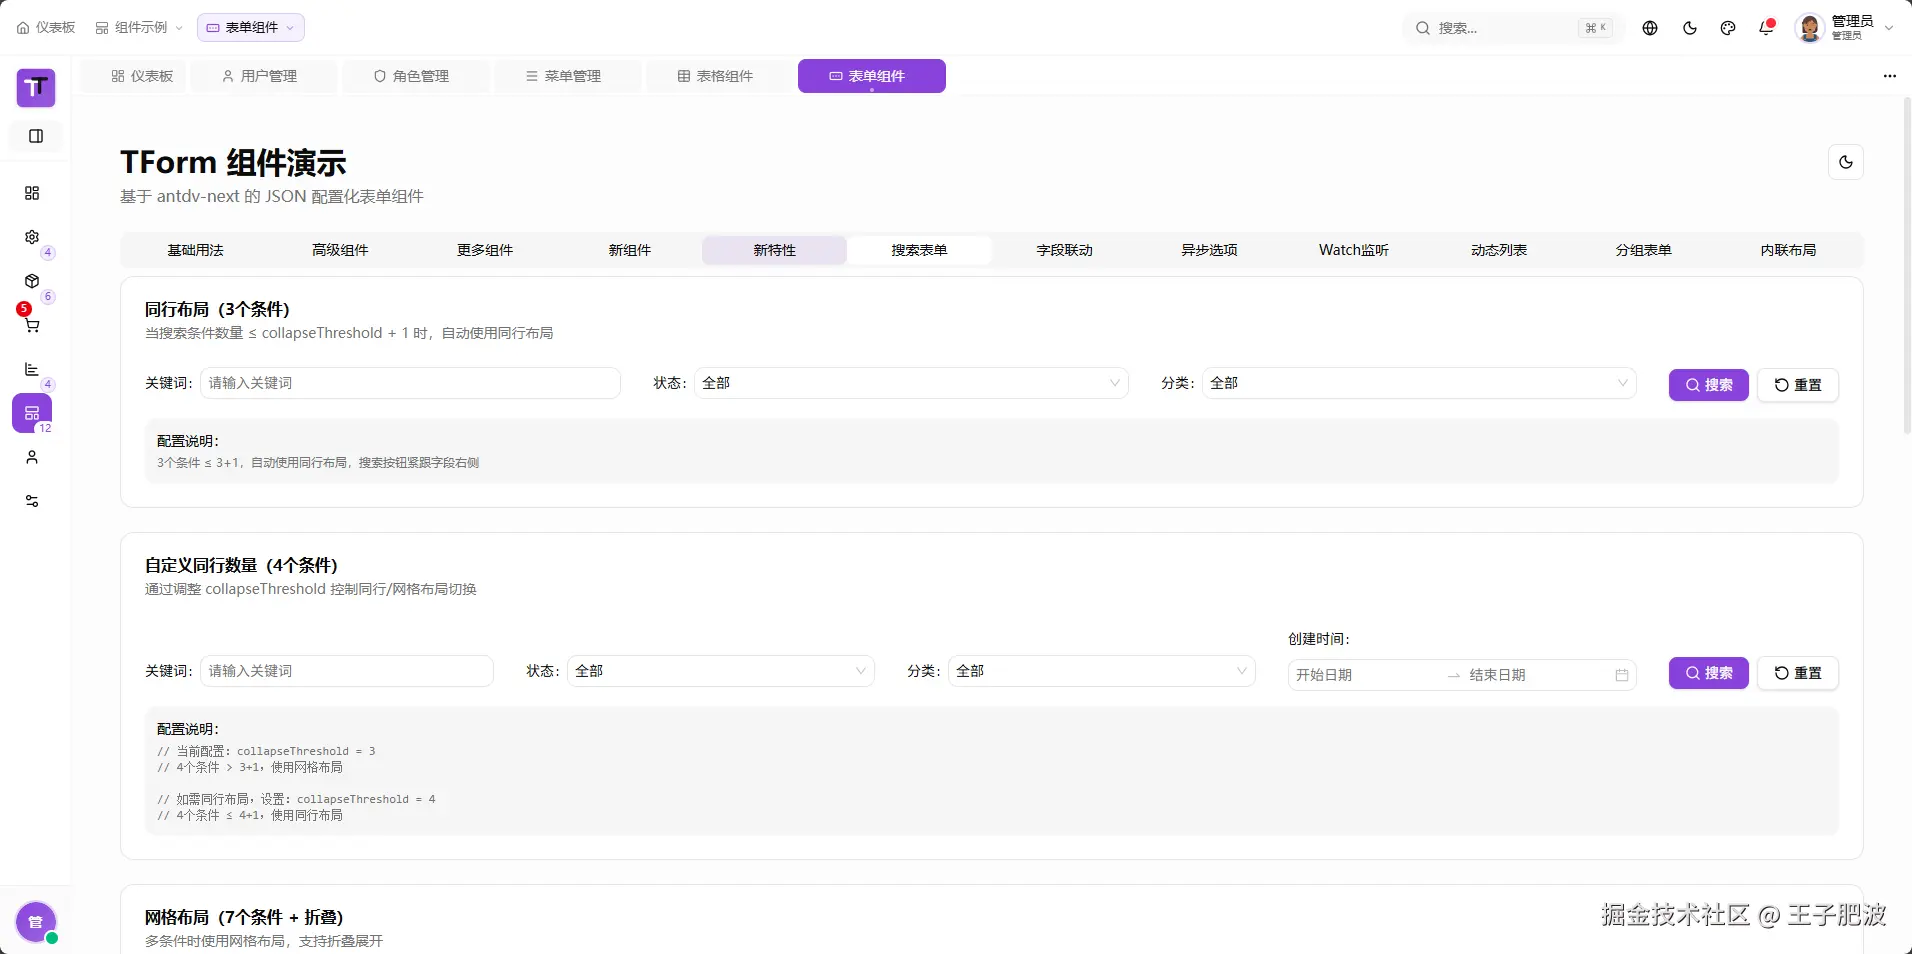Image resolution: width=1912 pixels, height=954 pixels.
Task: Open the 分类 dropdown in the 同行布局 form
Action: tap(1419, 383)
